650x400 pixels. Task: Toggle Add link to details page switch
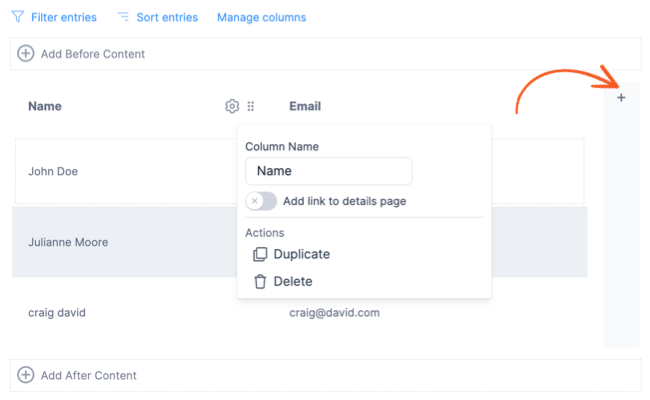click(x=261, y=201)
